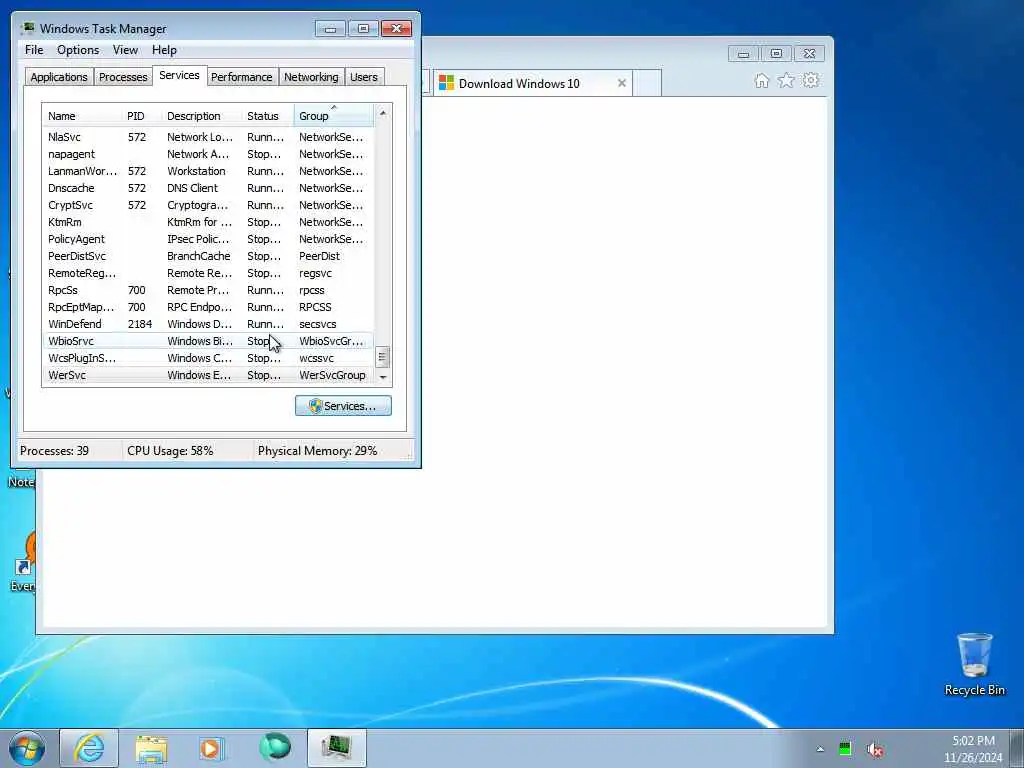Viewport: 1024px width, 768px height.
Task: Click the Services... button
Action: click(343, 406)
